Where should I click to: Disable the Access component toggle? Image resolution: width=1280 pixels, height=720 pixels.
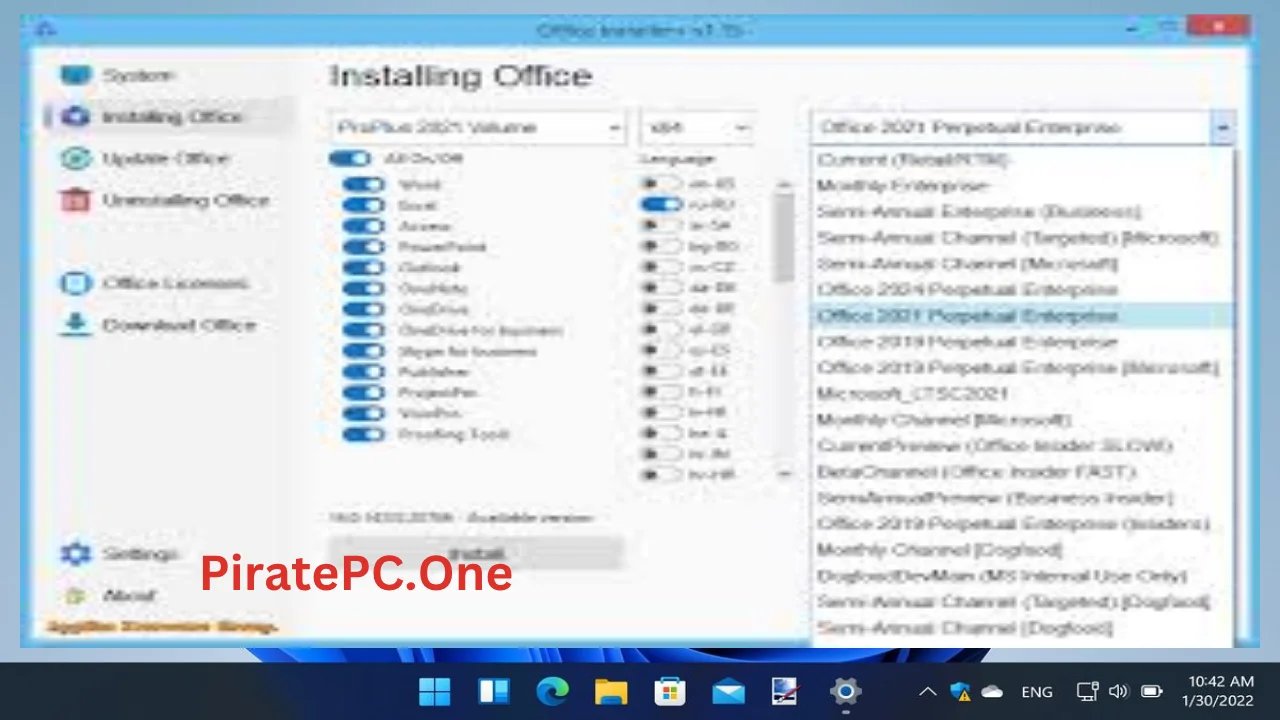pos(363,226)
